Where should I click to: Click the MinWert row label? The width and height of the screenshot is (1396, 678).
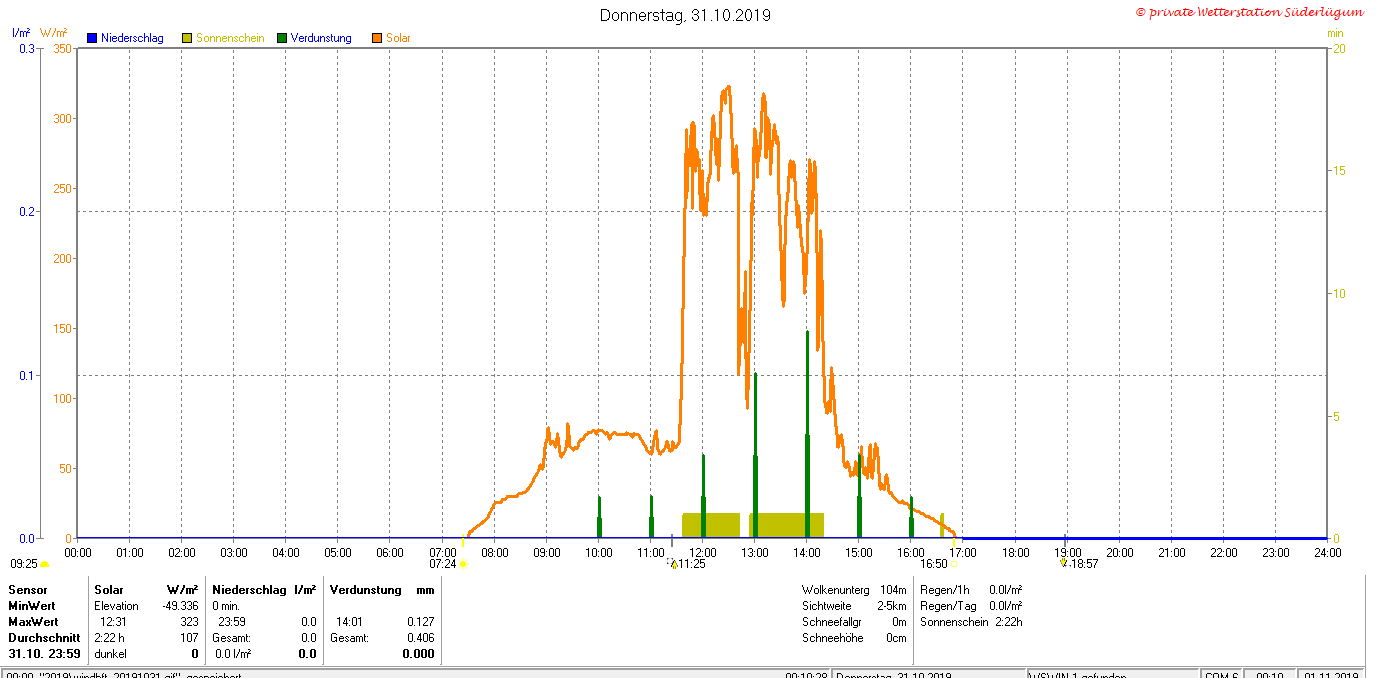(x=32, y=606)
